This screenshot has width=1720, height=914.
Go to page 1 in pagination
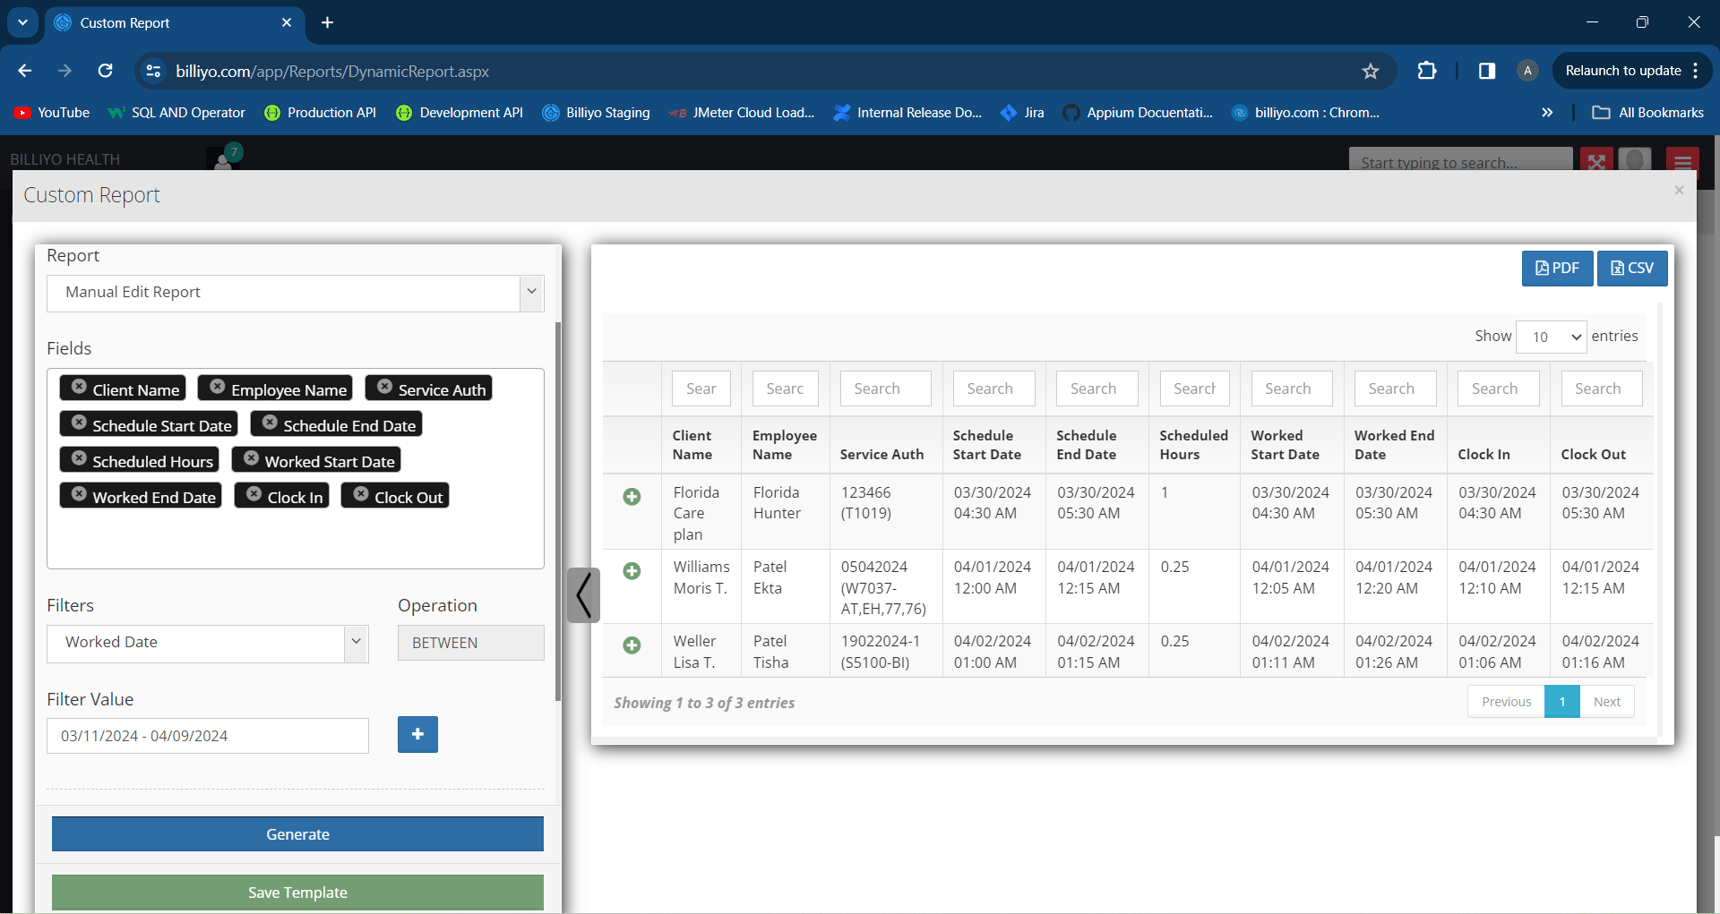point(1561,702)
